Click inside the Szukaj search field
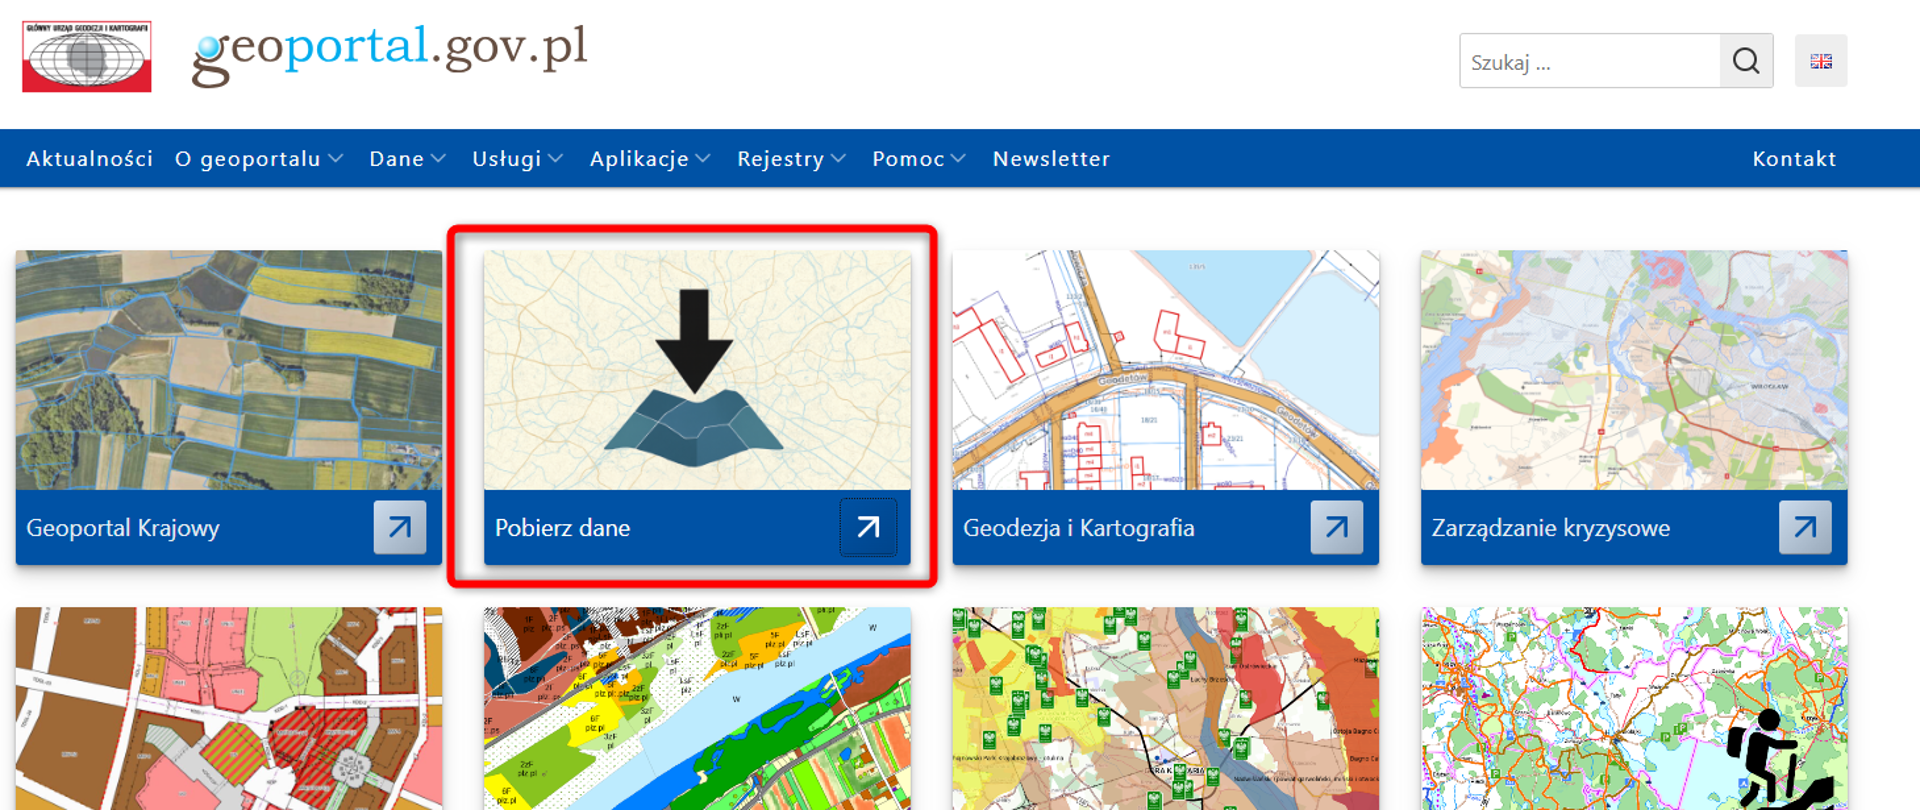The width and height of the screenshot is (1920, 810). pos(1590,61)
